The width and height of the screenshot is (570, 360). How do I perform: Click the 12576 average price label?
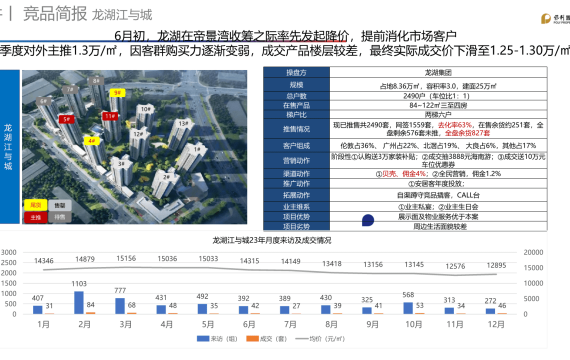[455, 266]
